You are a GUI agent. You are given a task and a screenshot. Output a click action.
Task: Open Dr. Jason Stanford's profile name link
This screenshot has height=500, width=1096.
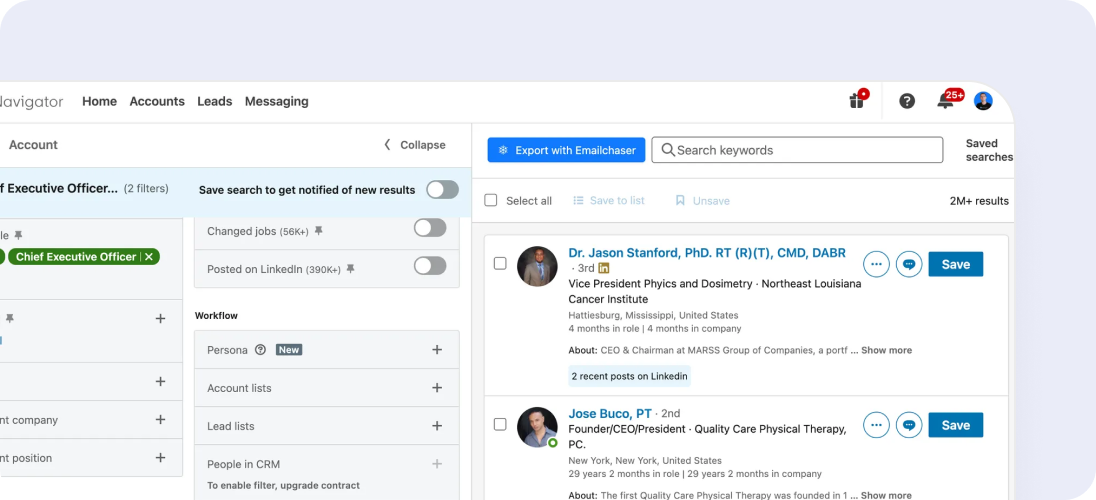coord(707,253)
